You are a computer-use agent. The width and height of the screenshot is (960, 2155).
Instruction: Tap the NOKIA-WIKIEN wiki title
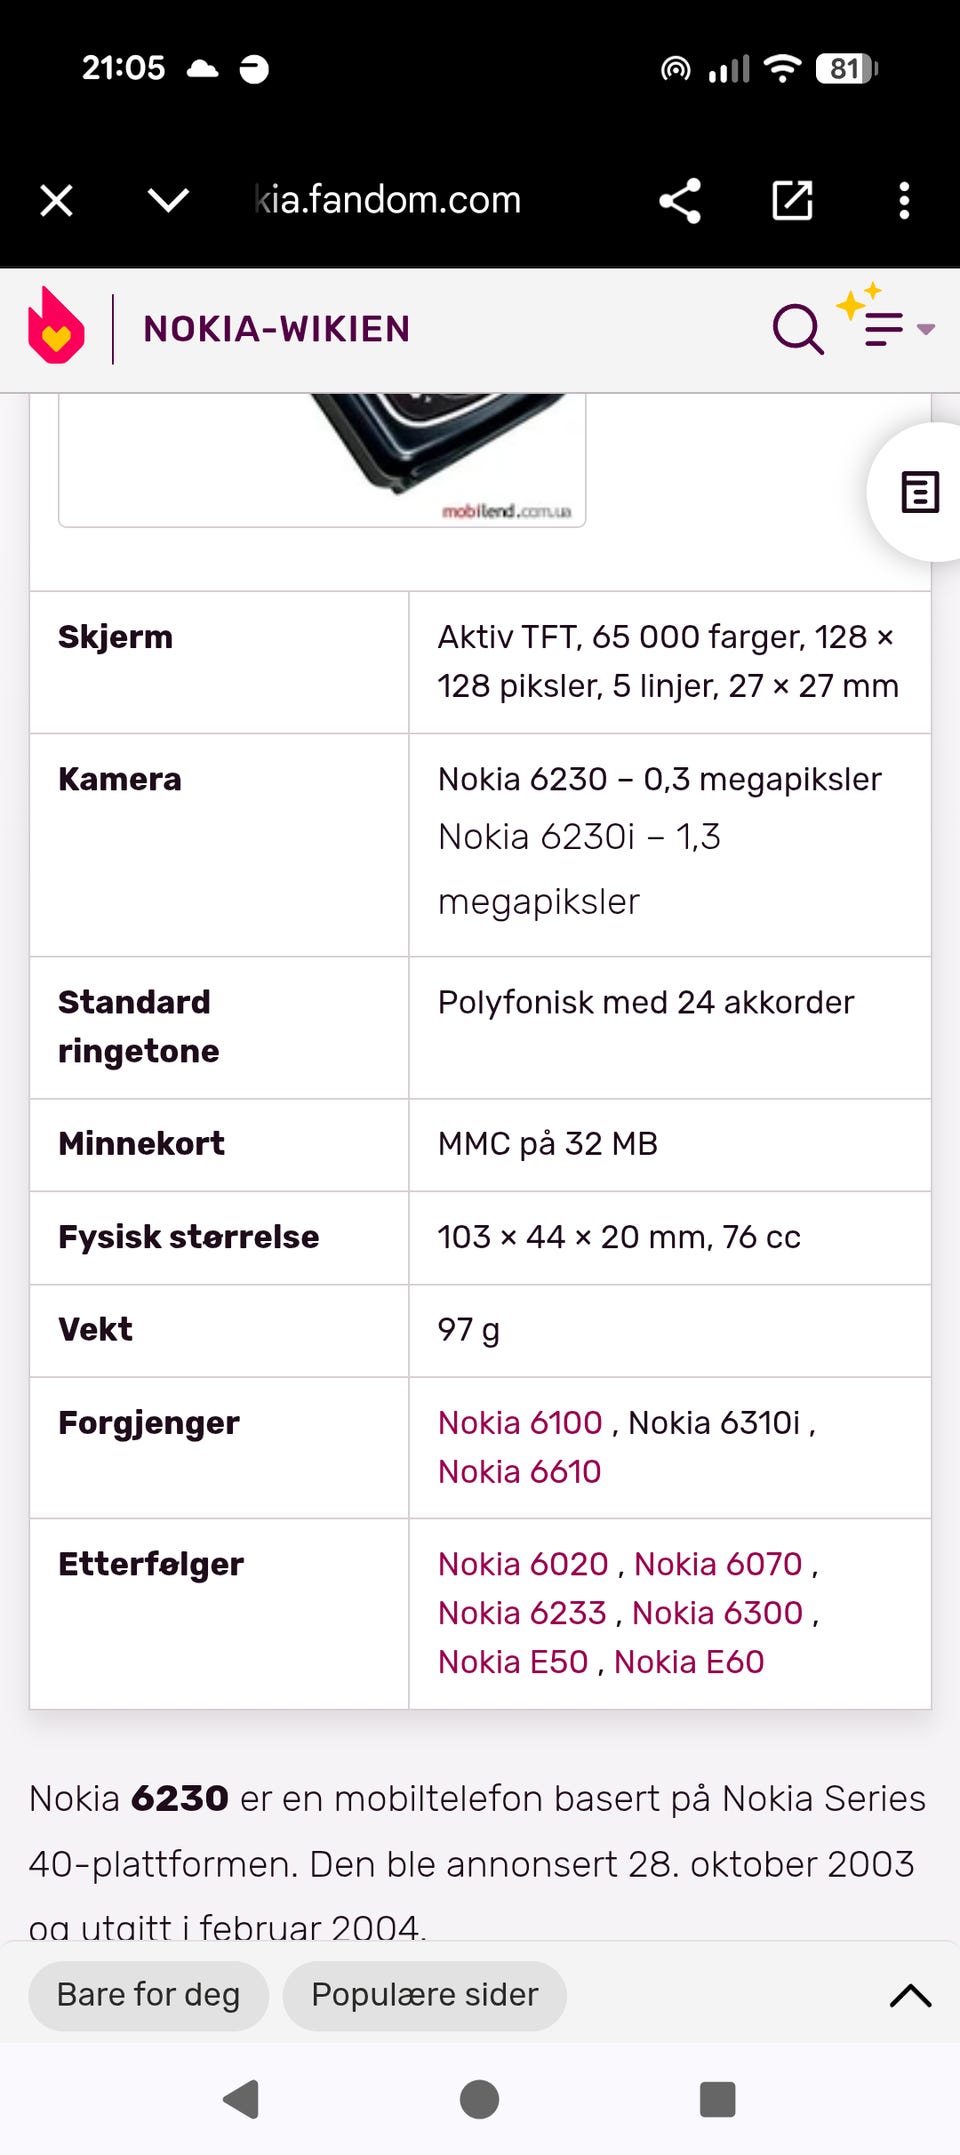(277, 329)
